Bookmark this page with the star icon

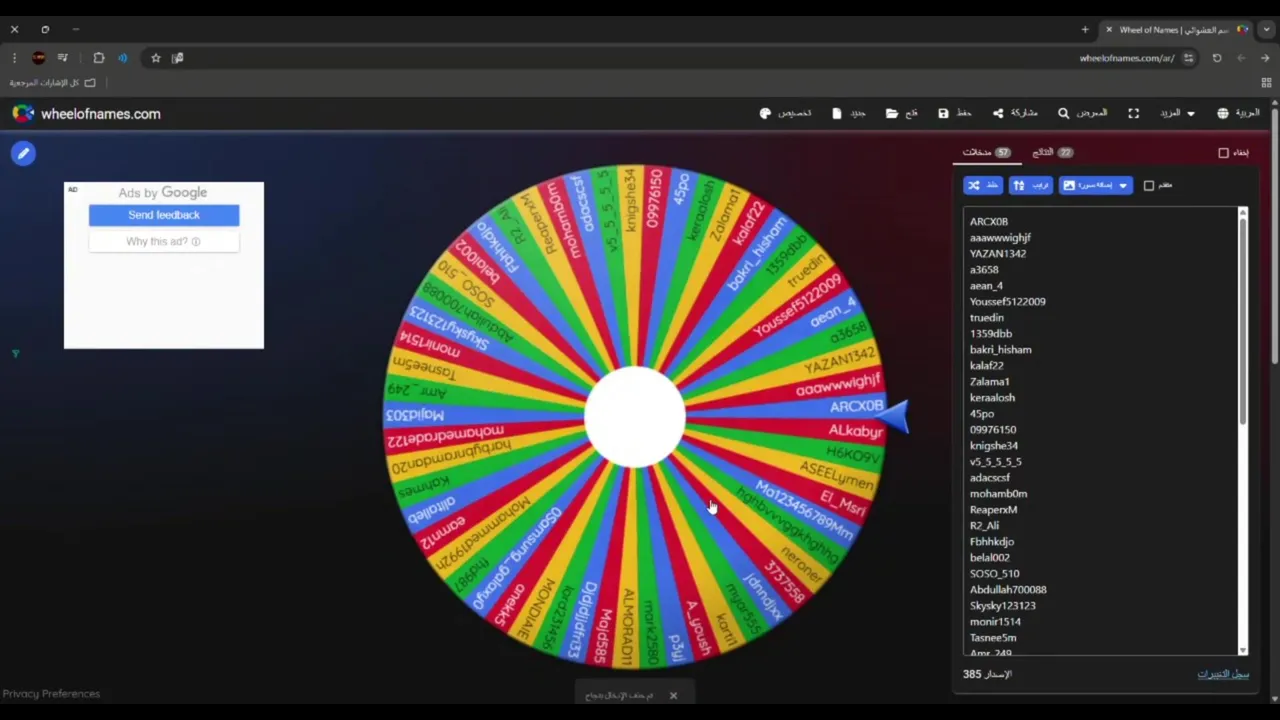tap(156, 58)
